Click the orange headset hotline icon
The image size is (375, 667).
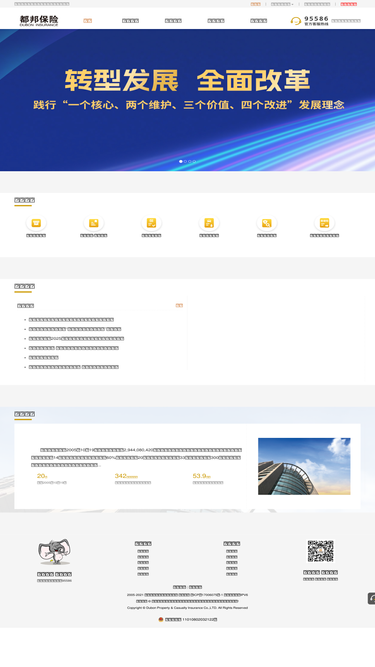pyautogui.click(x=295, y=21)
